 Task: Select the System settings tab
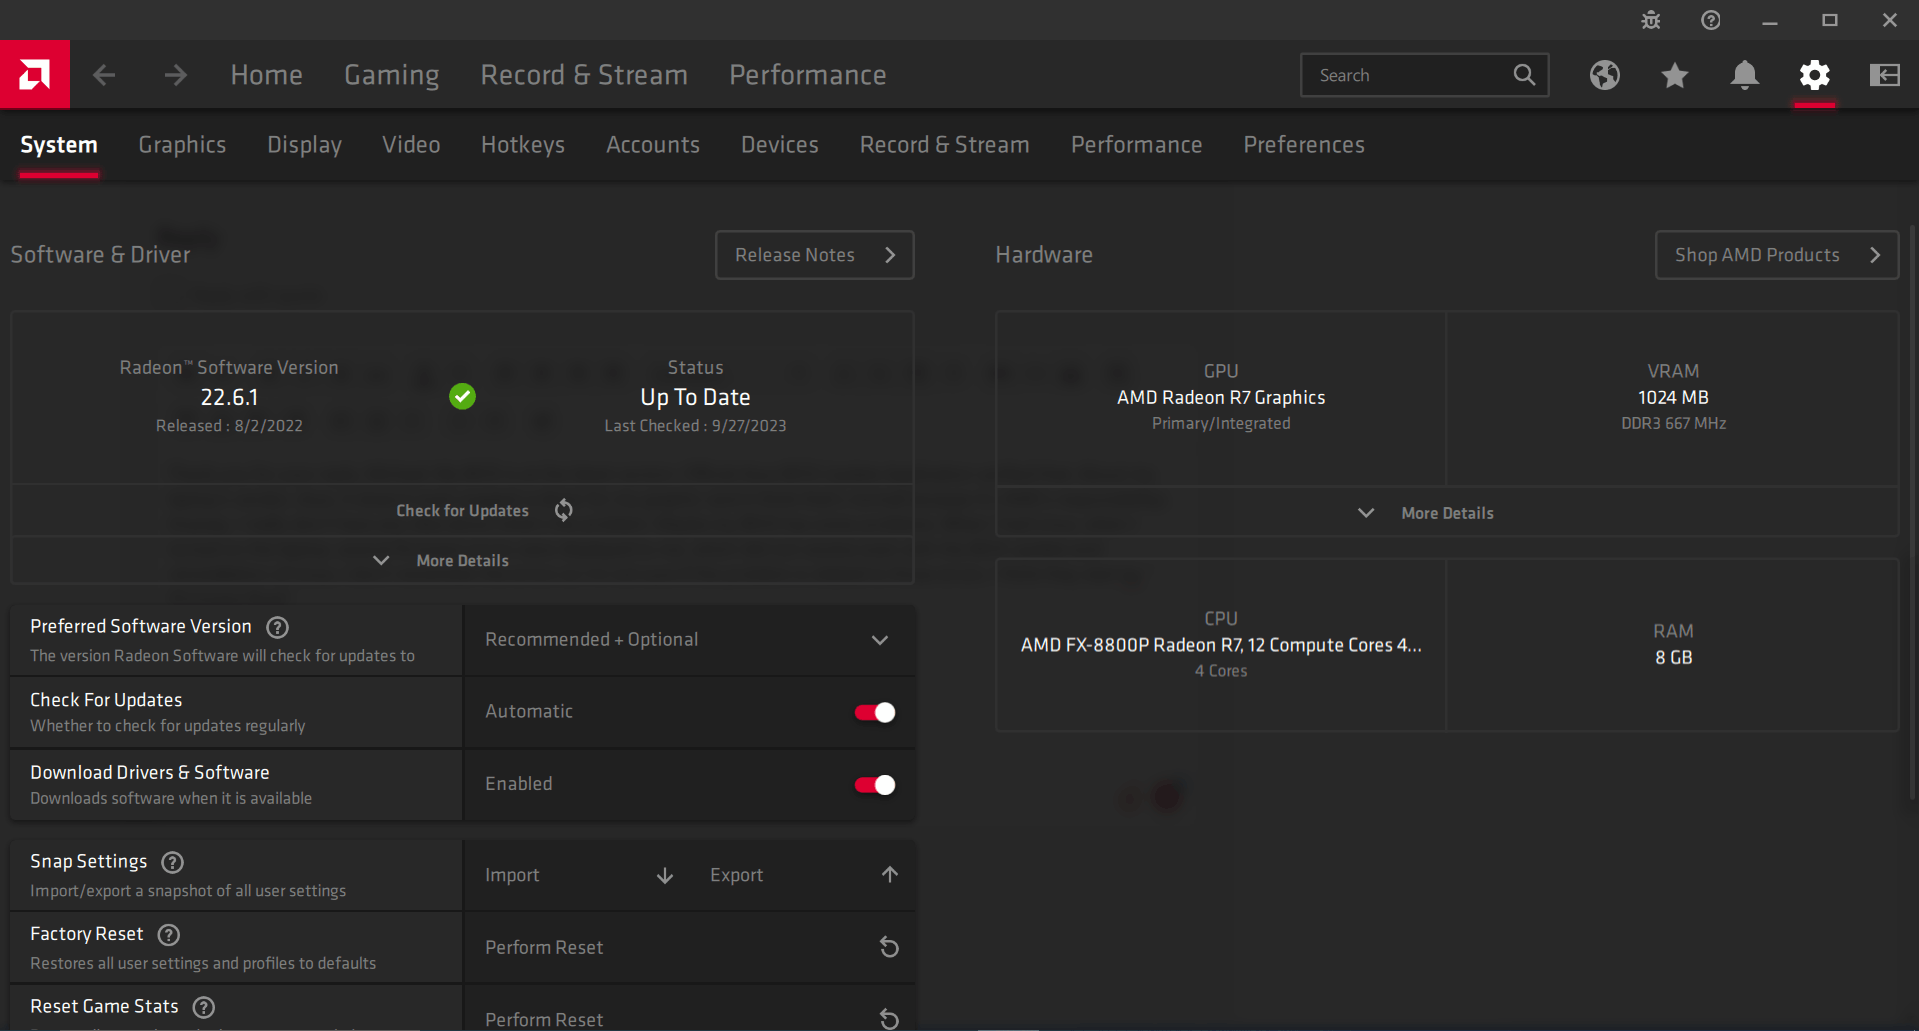click(x=59, y=145)
